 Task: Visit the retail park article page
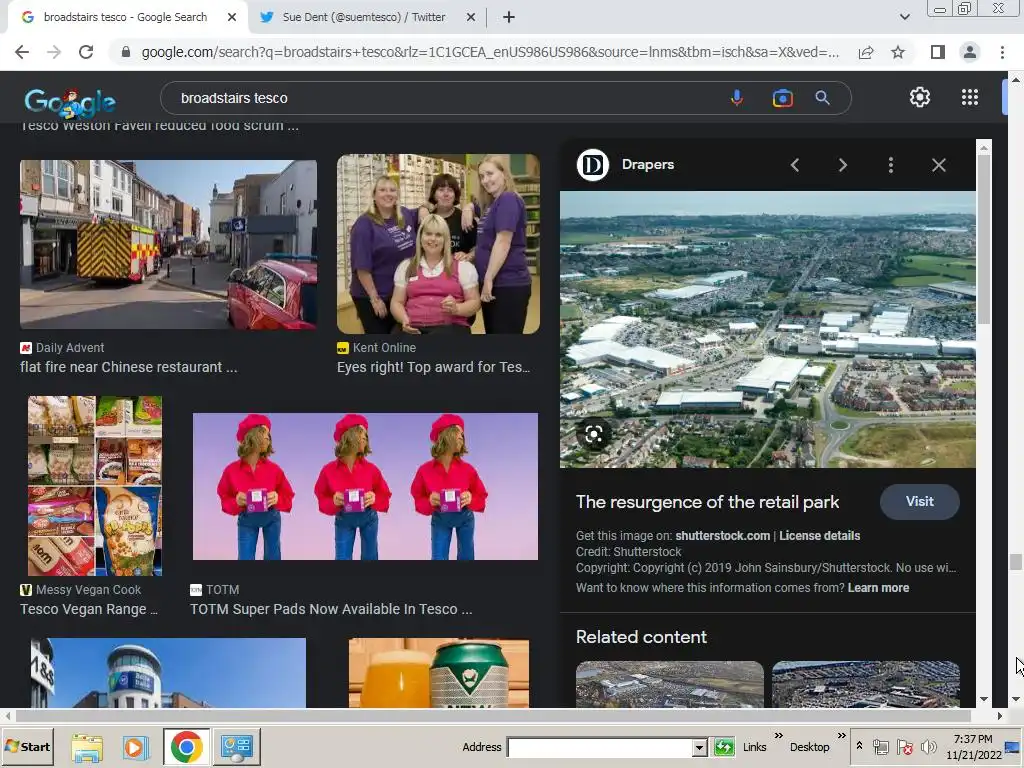click(920, 502)
